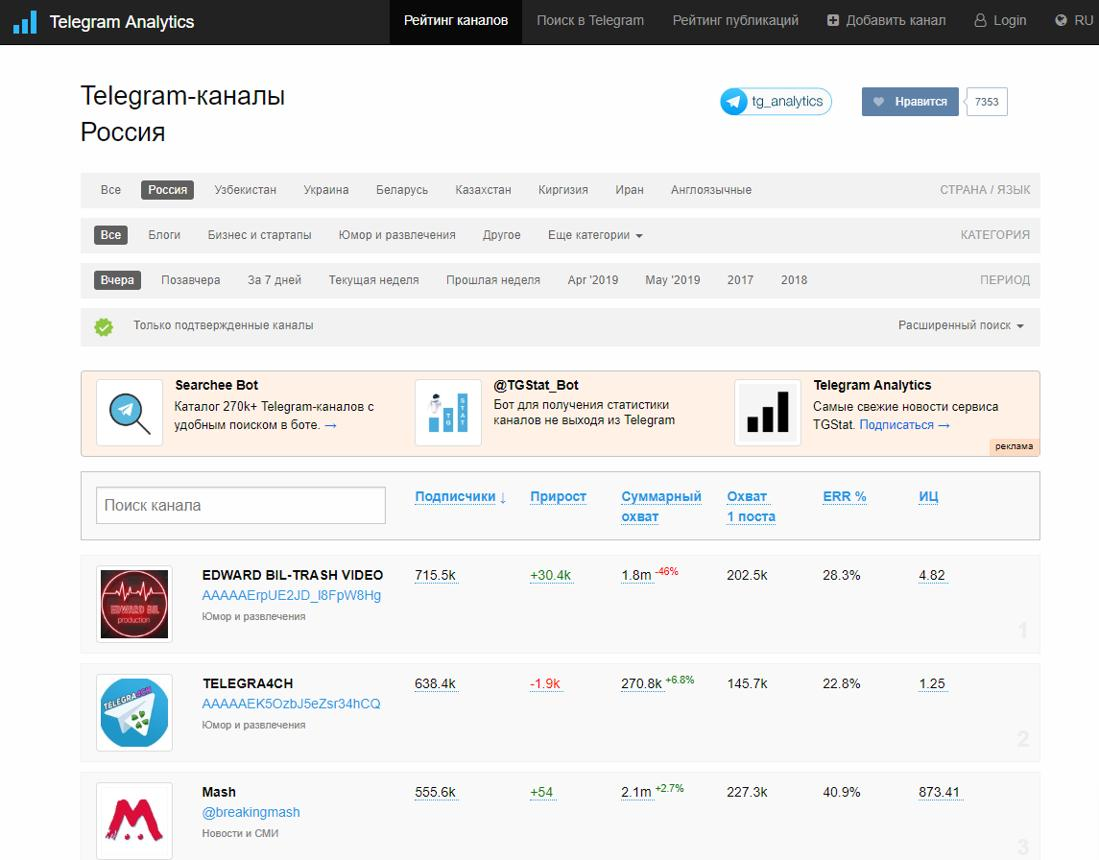1099x860 pixels.
Task: Click the tg_analytics Telegram plane icon
Action: coord(734,102)
